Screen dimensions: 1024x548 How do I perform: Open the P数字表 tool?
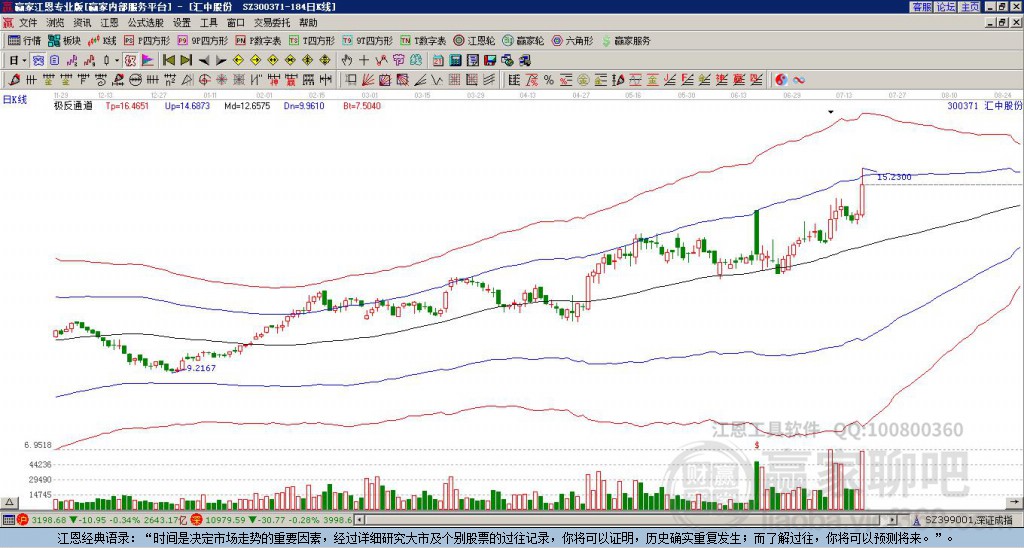coord(258,40)
